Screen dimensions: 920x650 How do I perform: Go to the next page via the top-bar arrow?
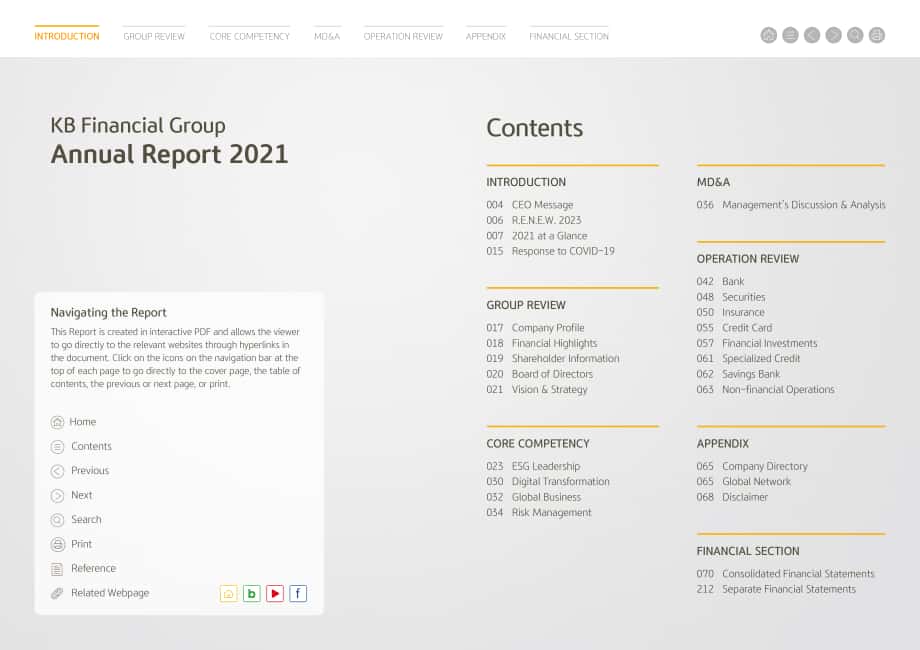[834, 35]
